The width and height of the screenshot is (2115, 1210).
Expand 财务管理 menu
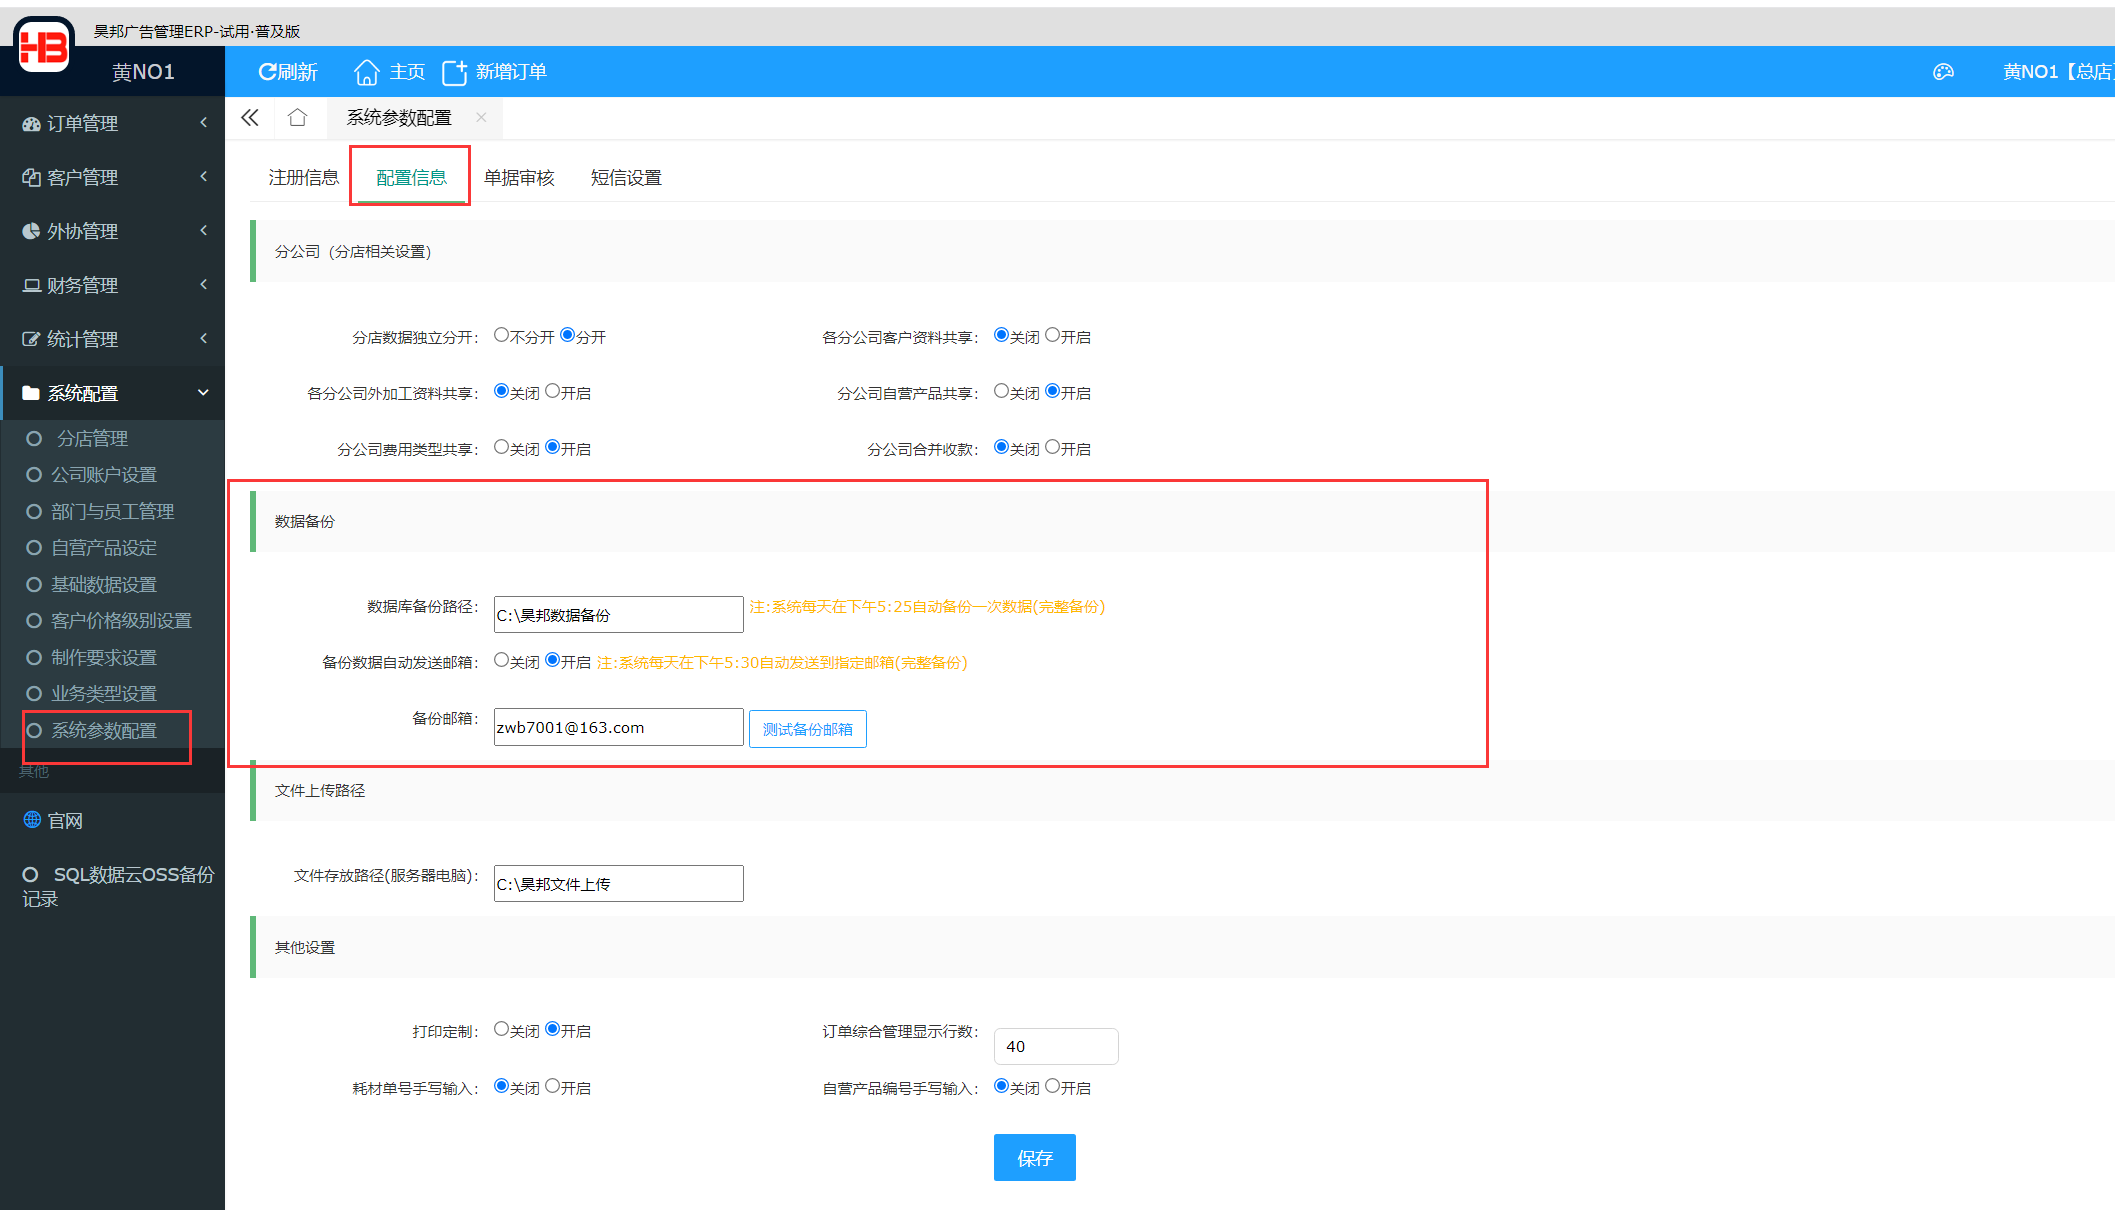tap(112, 285)
